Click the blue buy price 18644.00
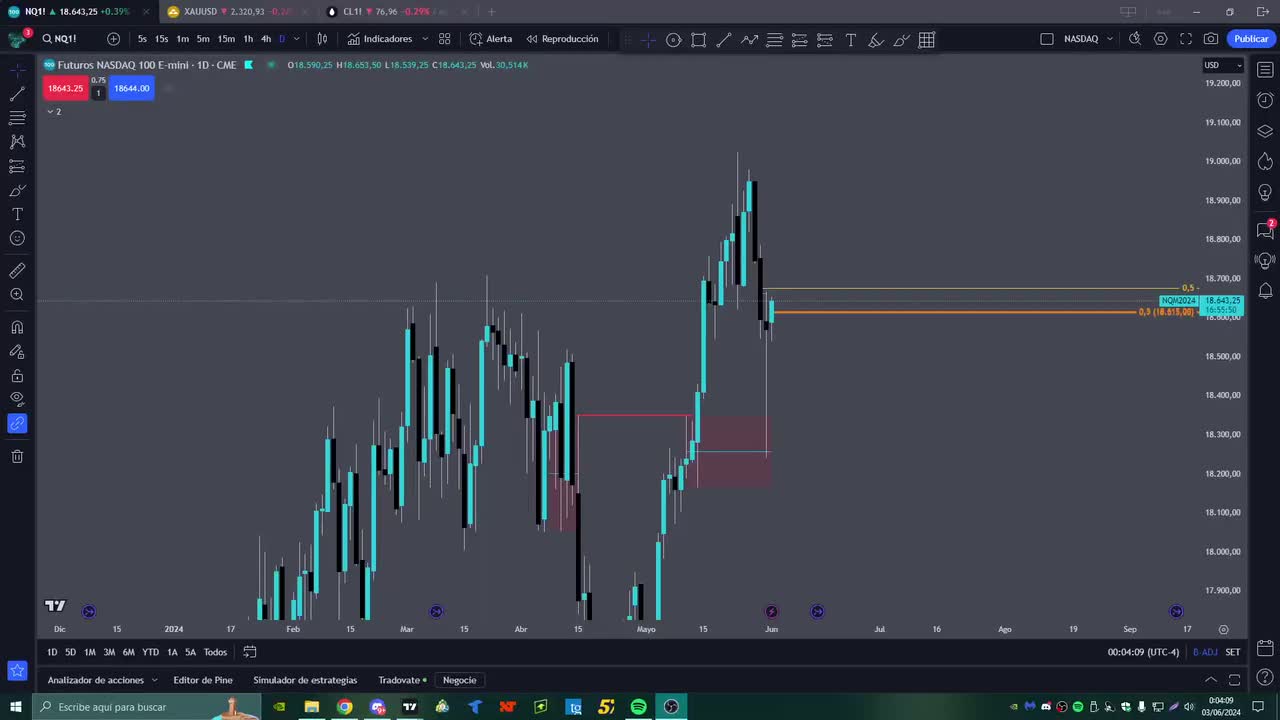 click(x=132, y=88)
